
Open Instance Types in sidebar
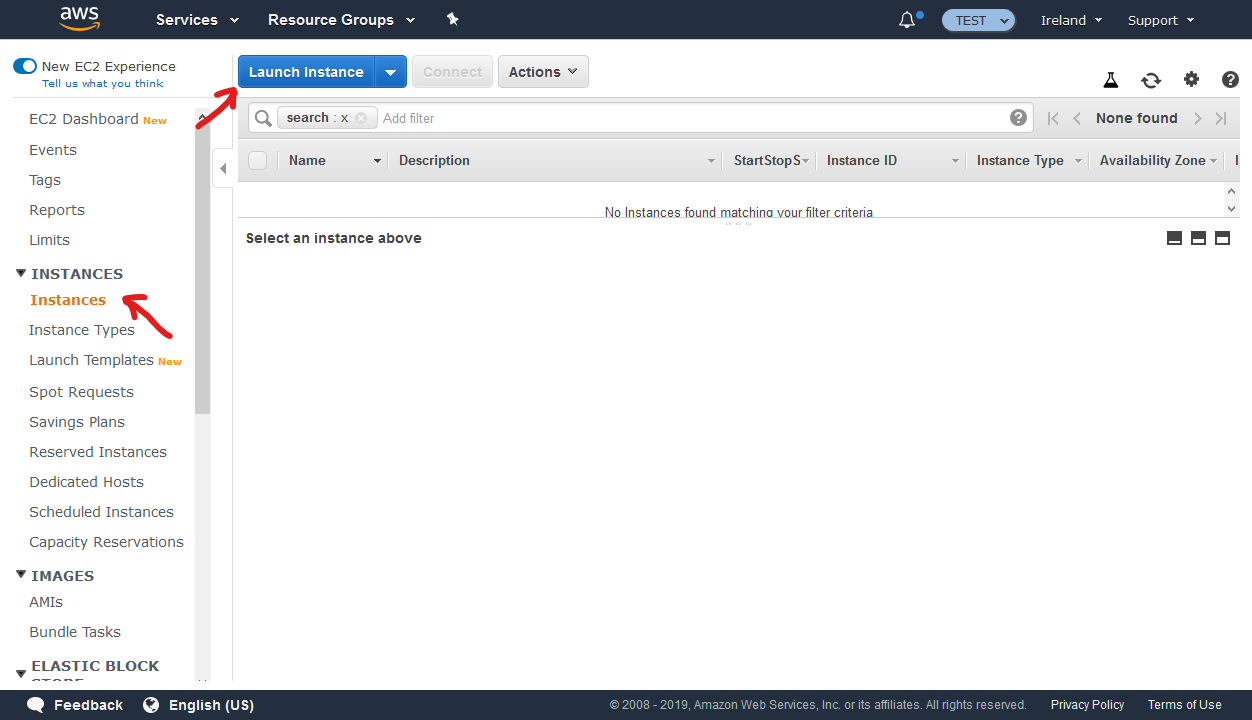82,330
